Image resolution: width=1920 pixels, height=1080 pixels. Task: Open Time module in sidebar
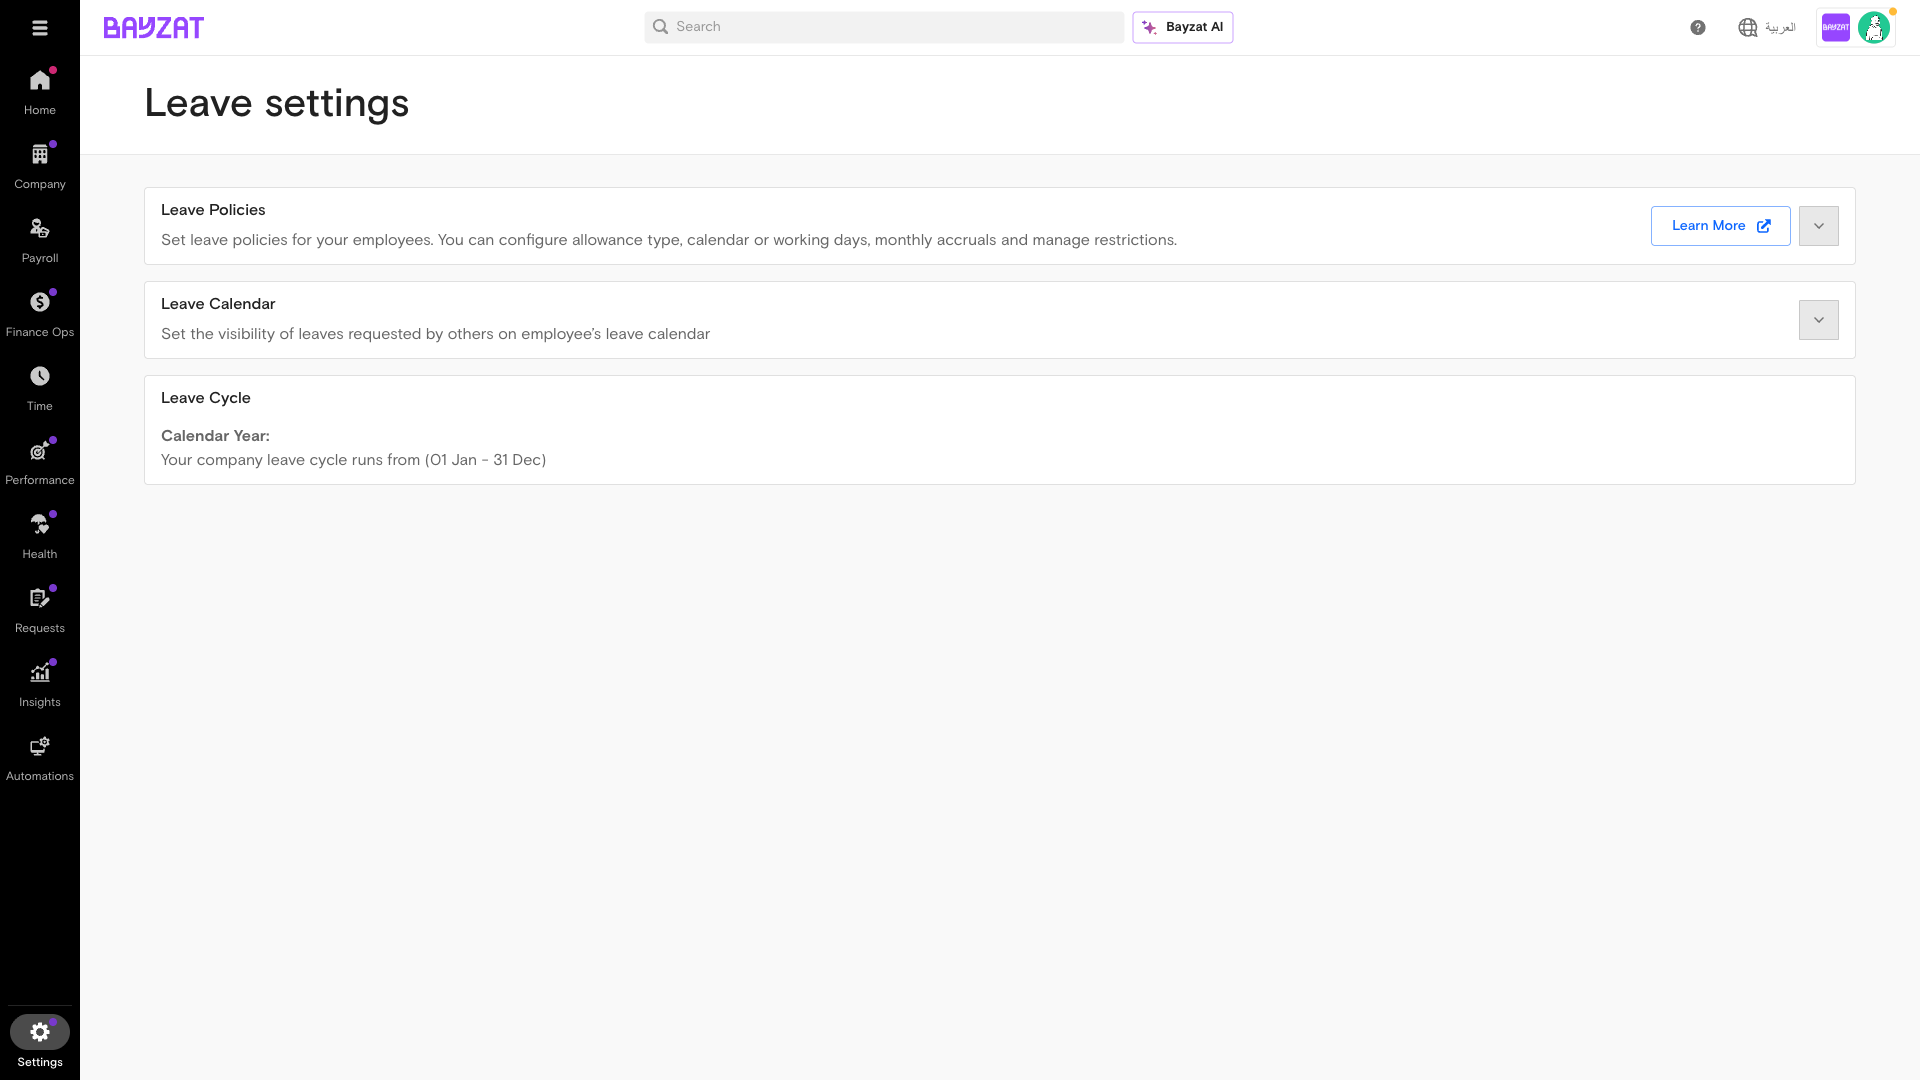coord(40,388)
